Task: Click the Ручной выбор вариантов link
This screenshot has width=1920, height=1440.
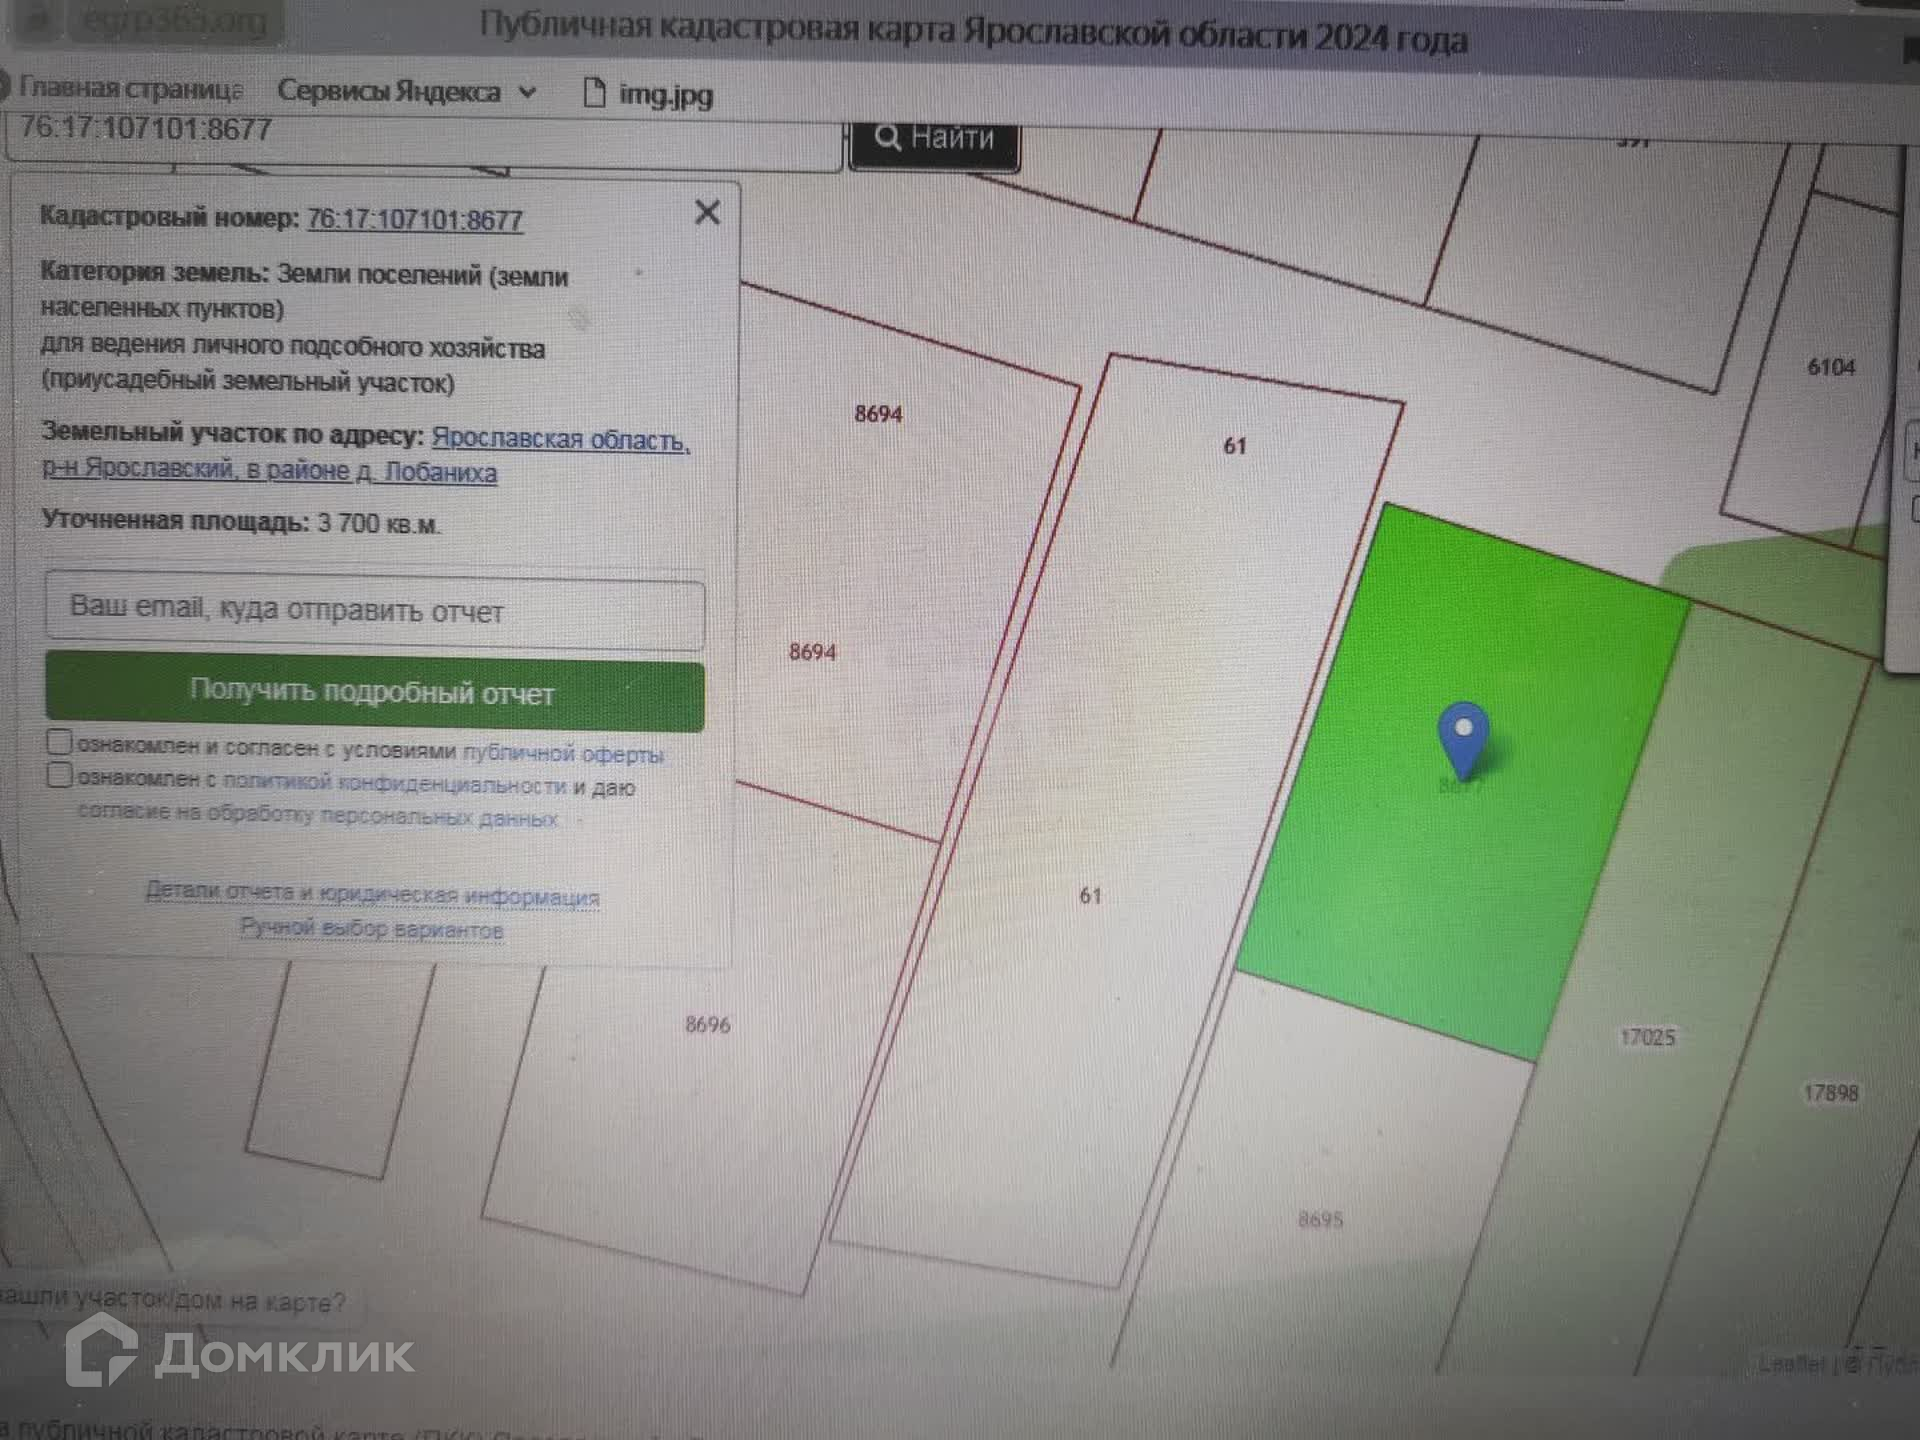Action: (x=371, y=929)
